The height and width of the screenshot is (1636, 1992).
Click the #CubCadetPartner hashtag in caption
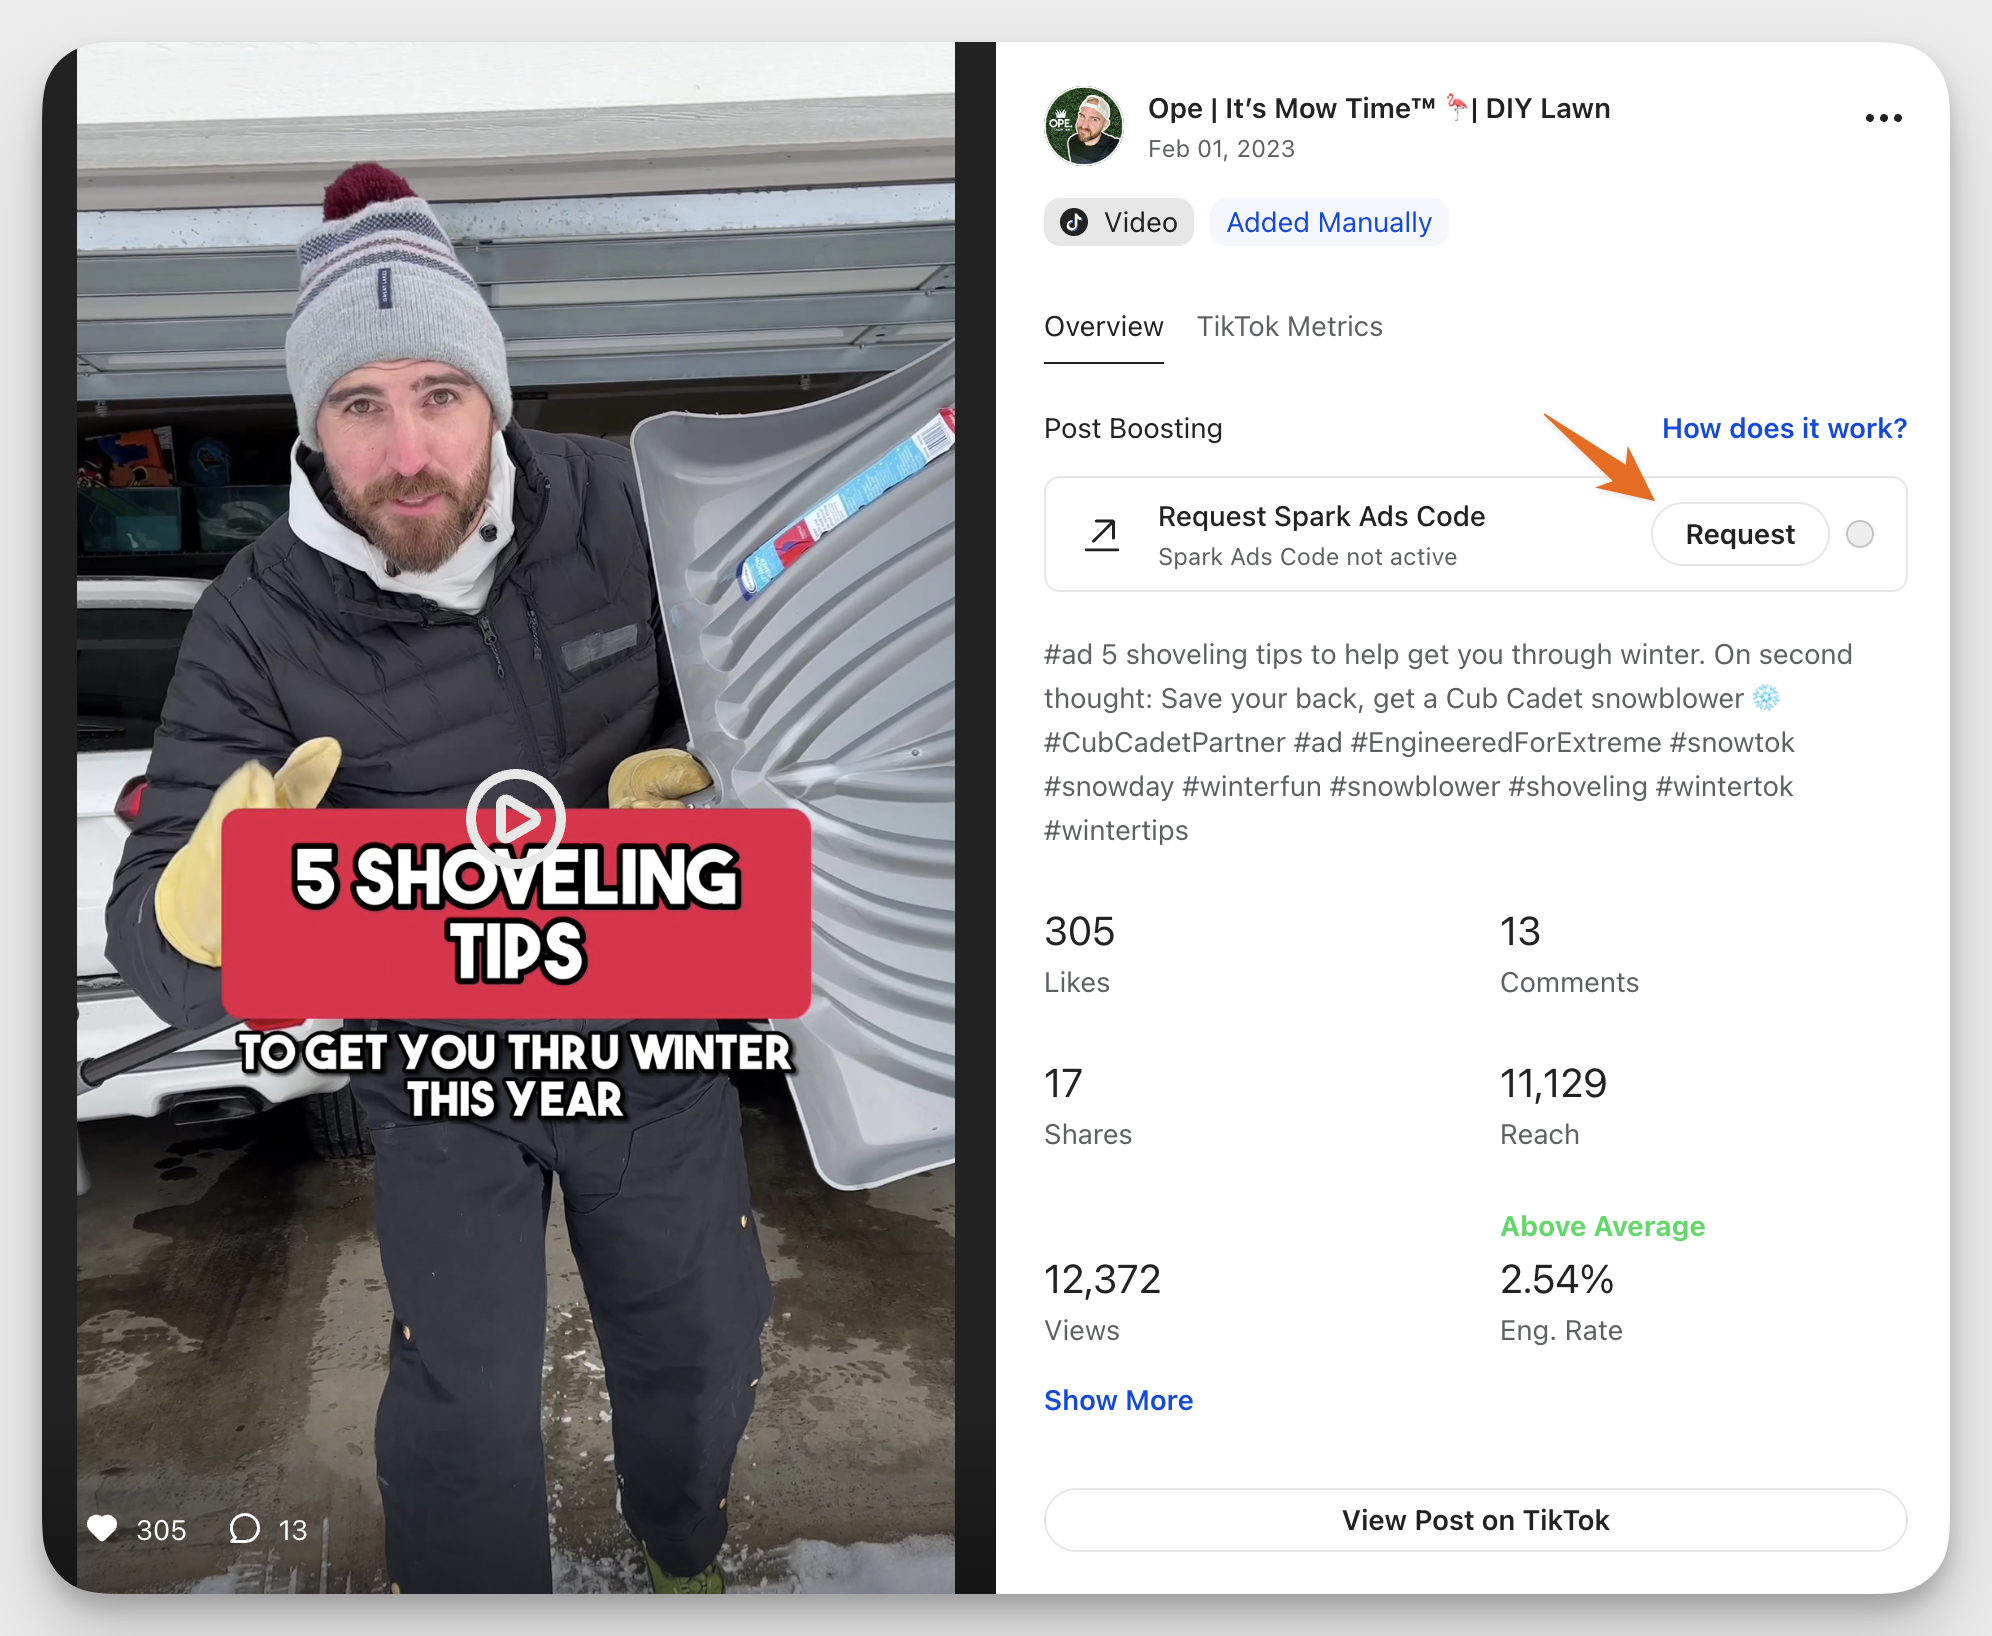click(1164, 742)
